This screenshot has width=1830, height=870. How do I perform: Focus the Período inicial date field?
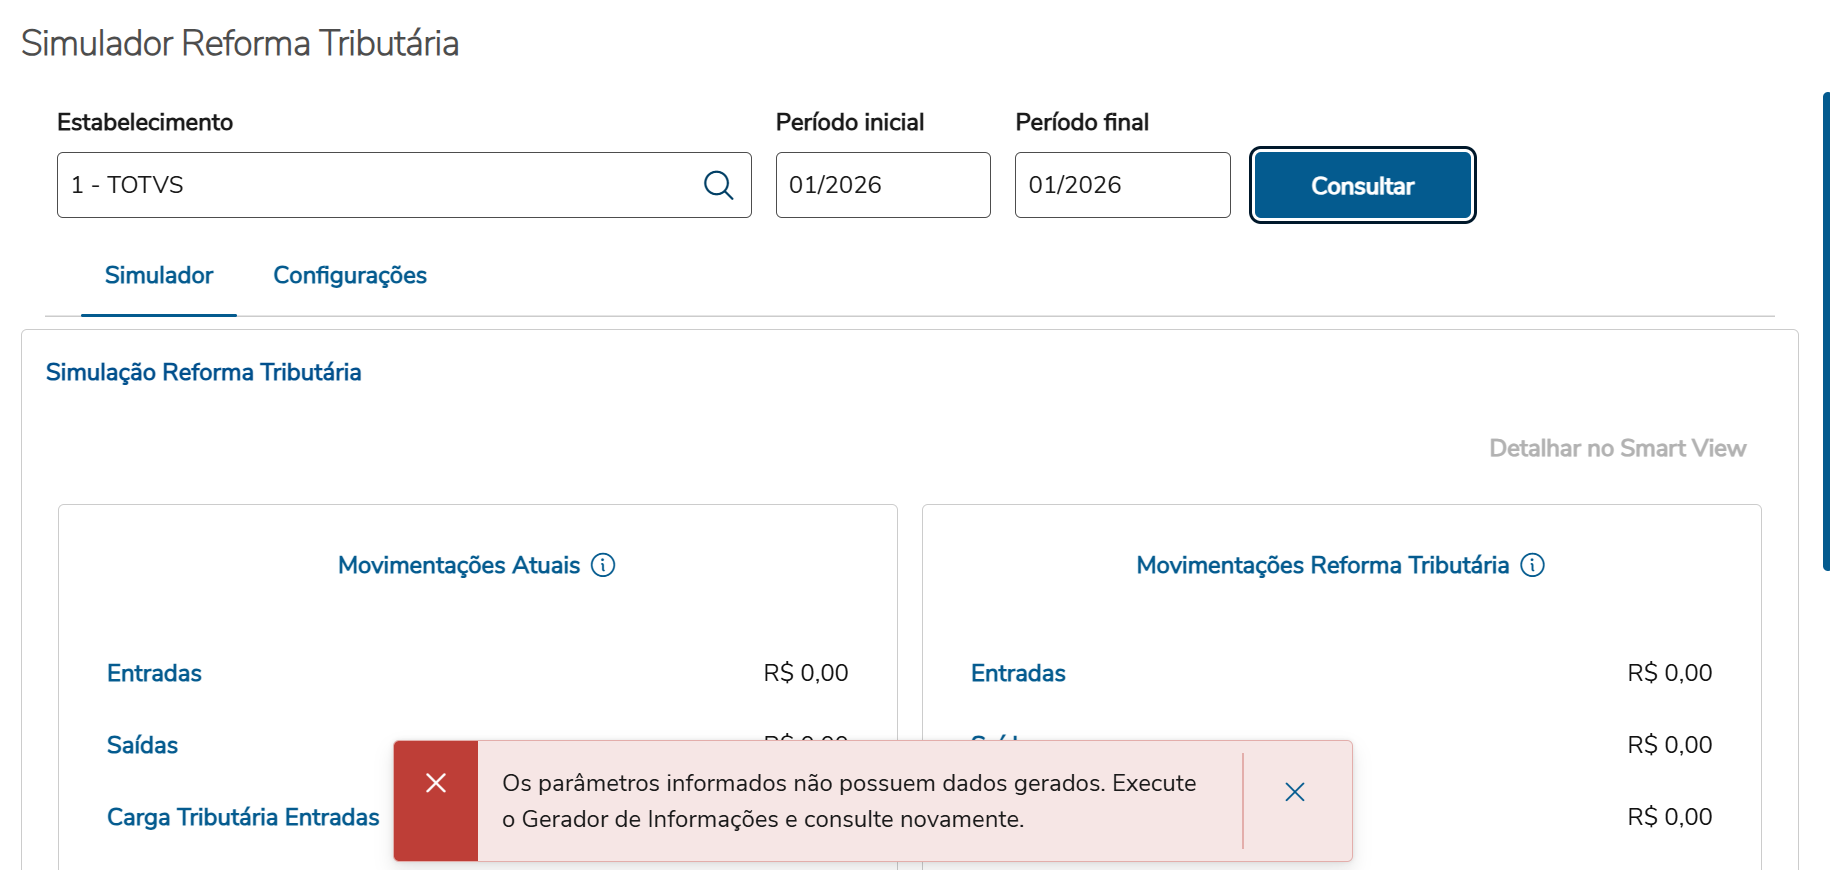(x=882, y=185)
